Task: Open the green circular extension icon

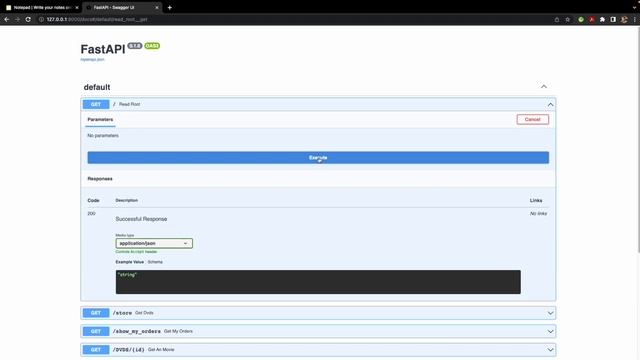Action: [x=581, y=19]
